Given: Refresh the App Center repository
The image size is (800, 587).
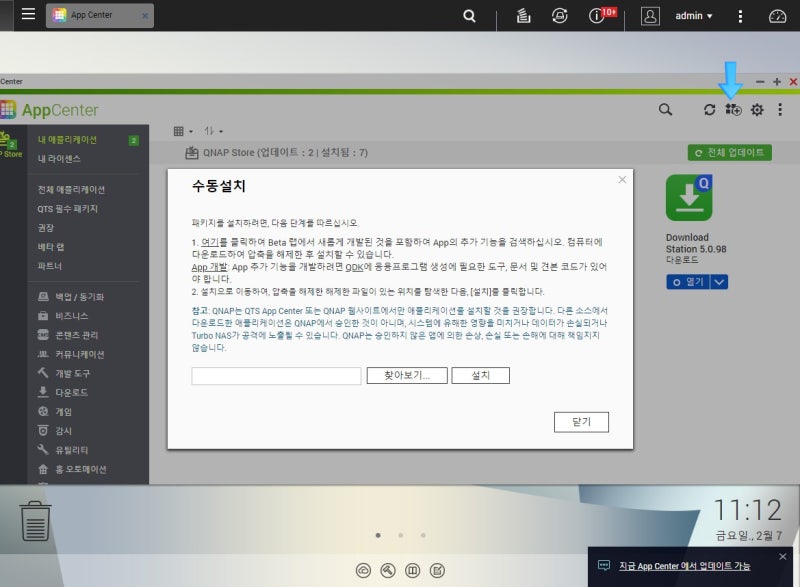Looking at the screenshot, I should (710, 110).
